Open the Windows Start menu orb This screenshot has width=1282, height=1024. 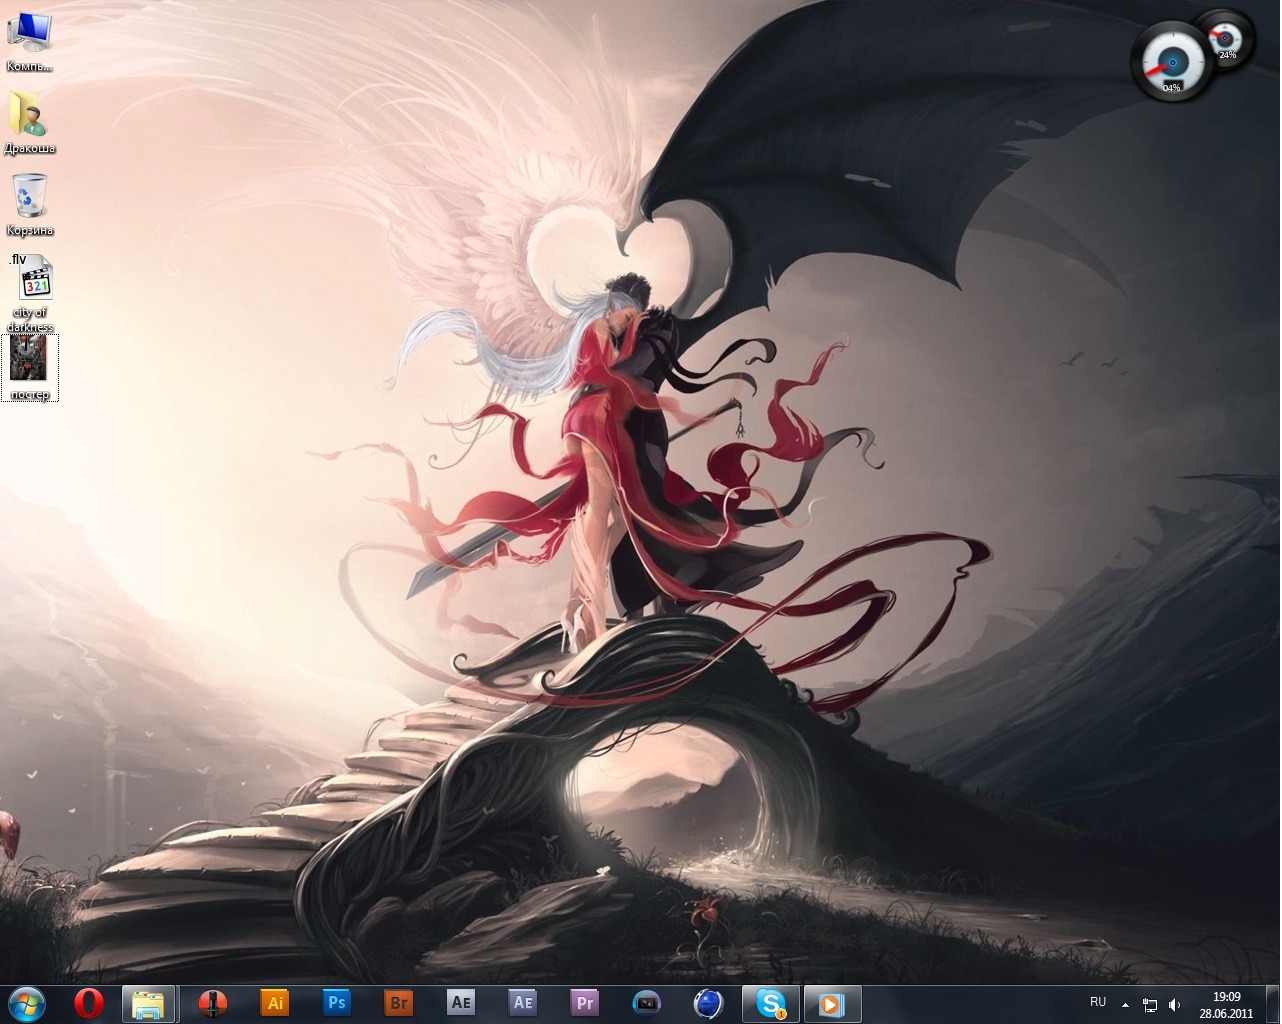click(26, 1003)
